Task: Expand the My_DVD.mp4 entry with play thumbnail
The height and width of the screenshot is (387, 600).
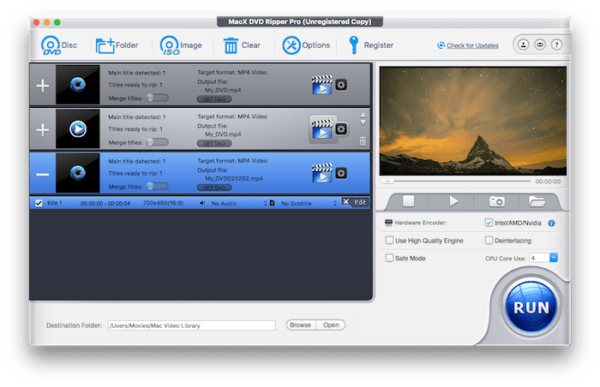Action: pos(42,130)
